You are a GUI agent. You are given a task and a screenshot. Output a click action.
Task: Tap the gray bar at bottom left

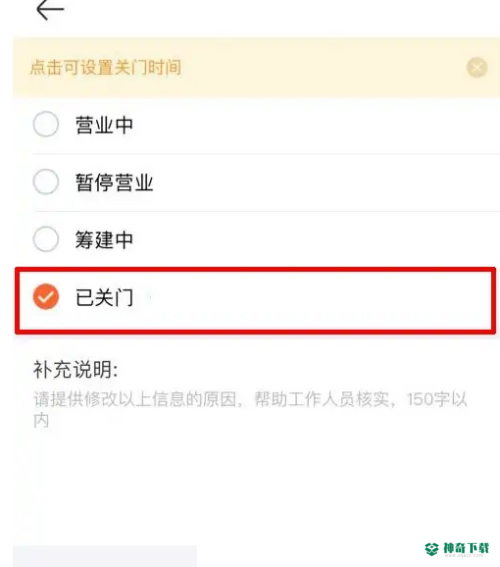point(105,556)
